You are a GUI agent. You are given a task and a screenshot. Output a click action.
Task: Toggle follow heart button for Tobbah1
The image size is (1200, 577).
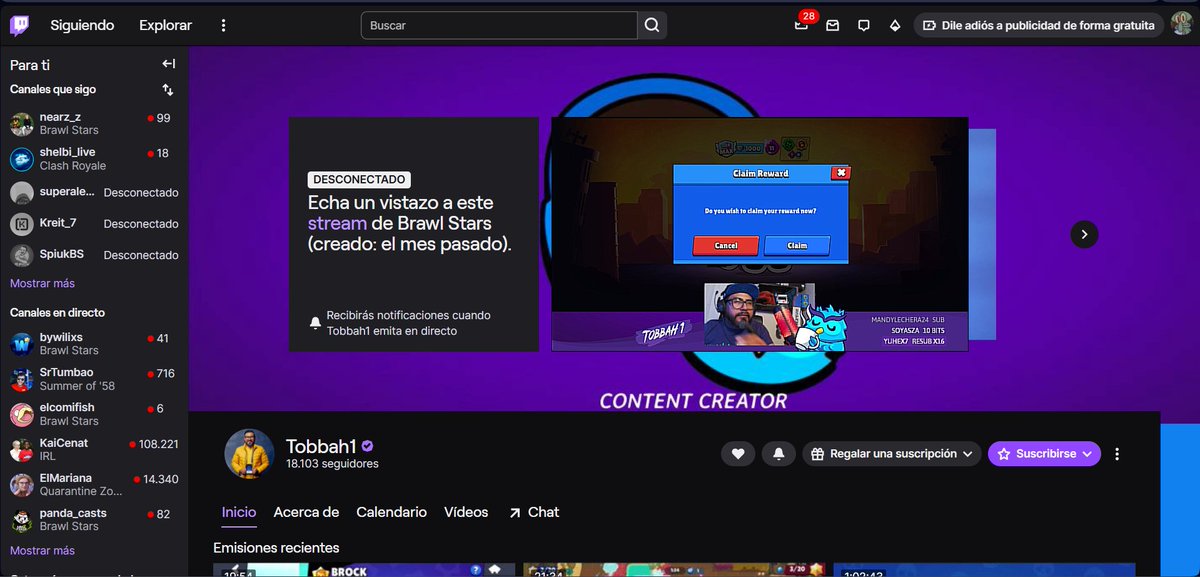[738, 454]
